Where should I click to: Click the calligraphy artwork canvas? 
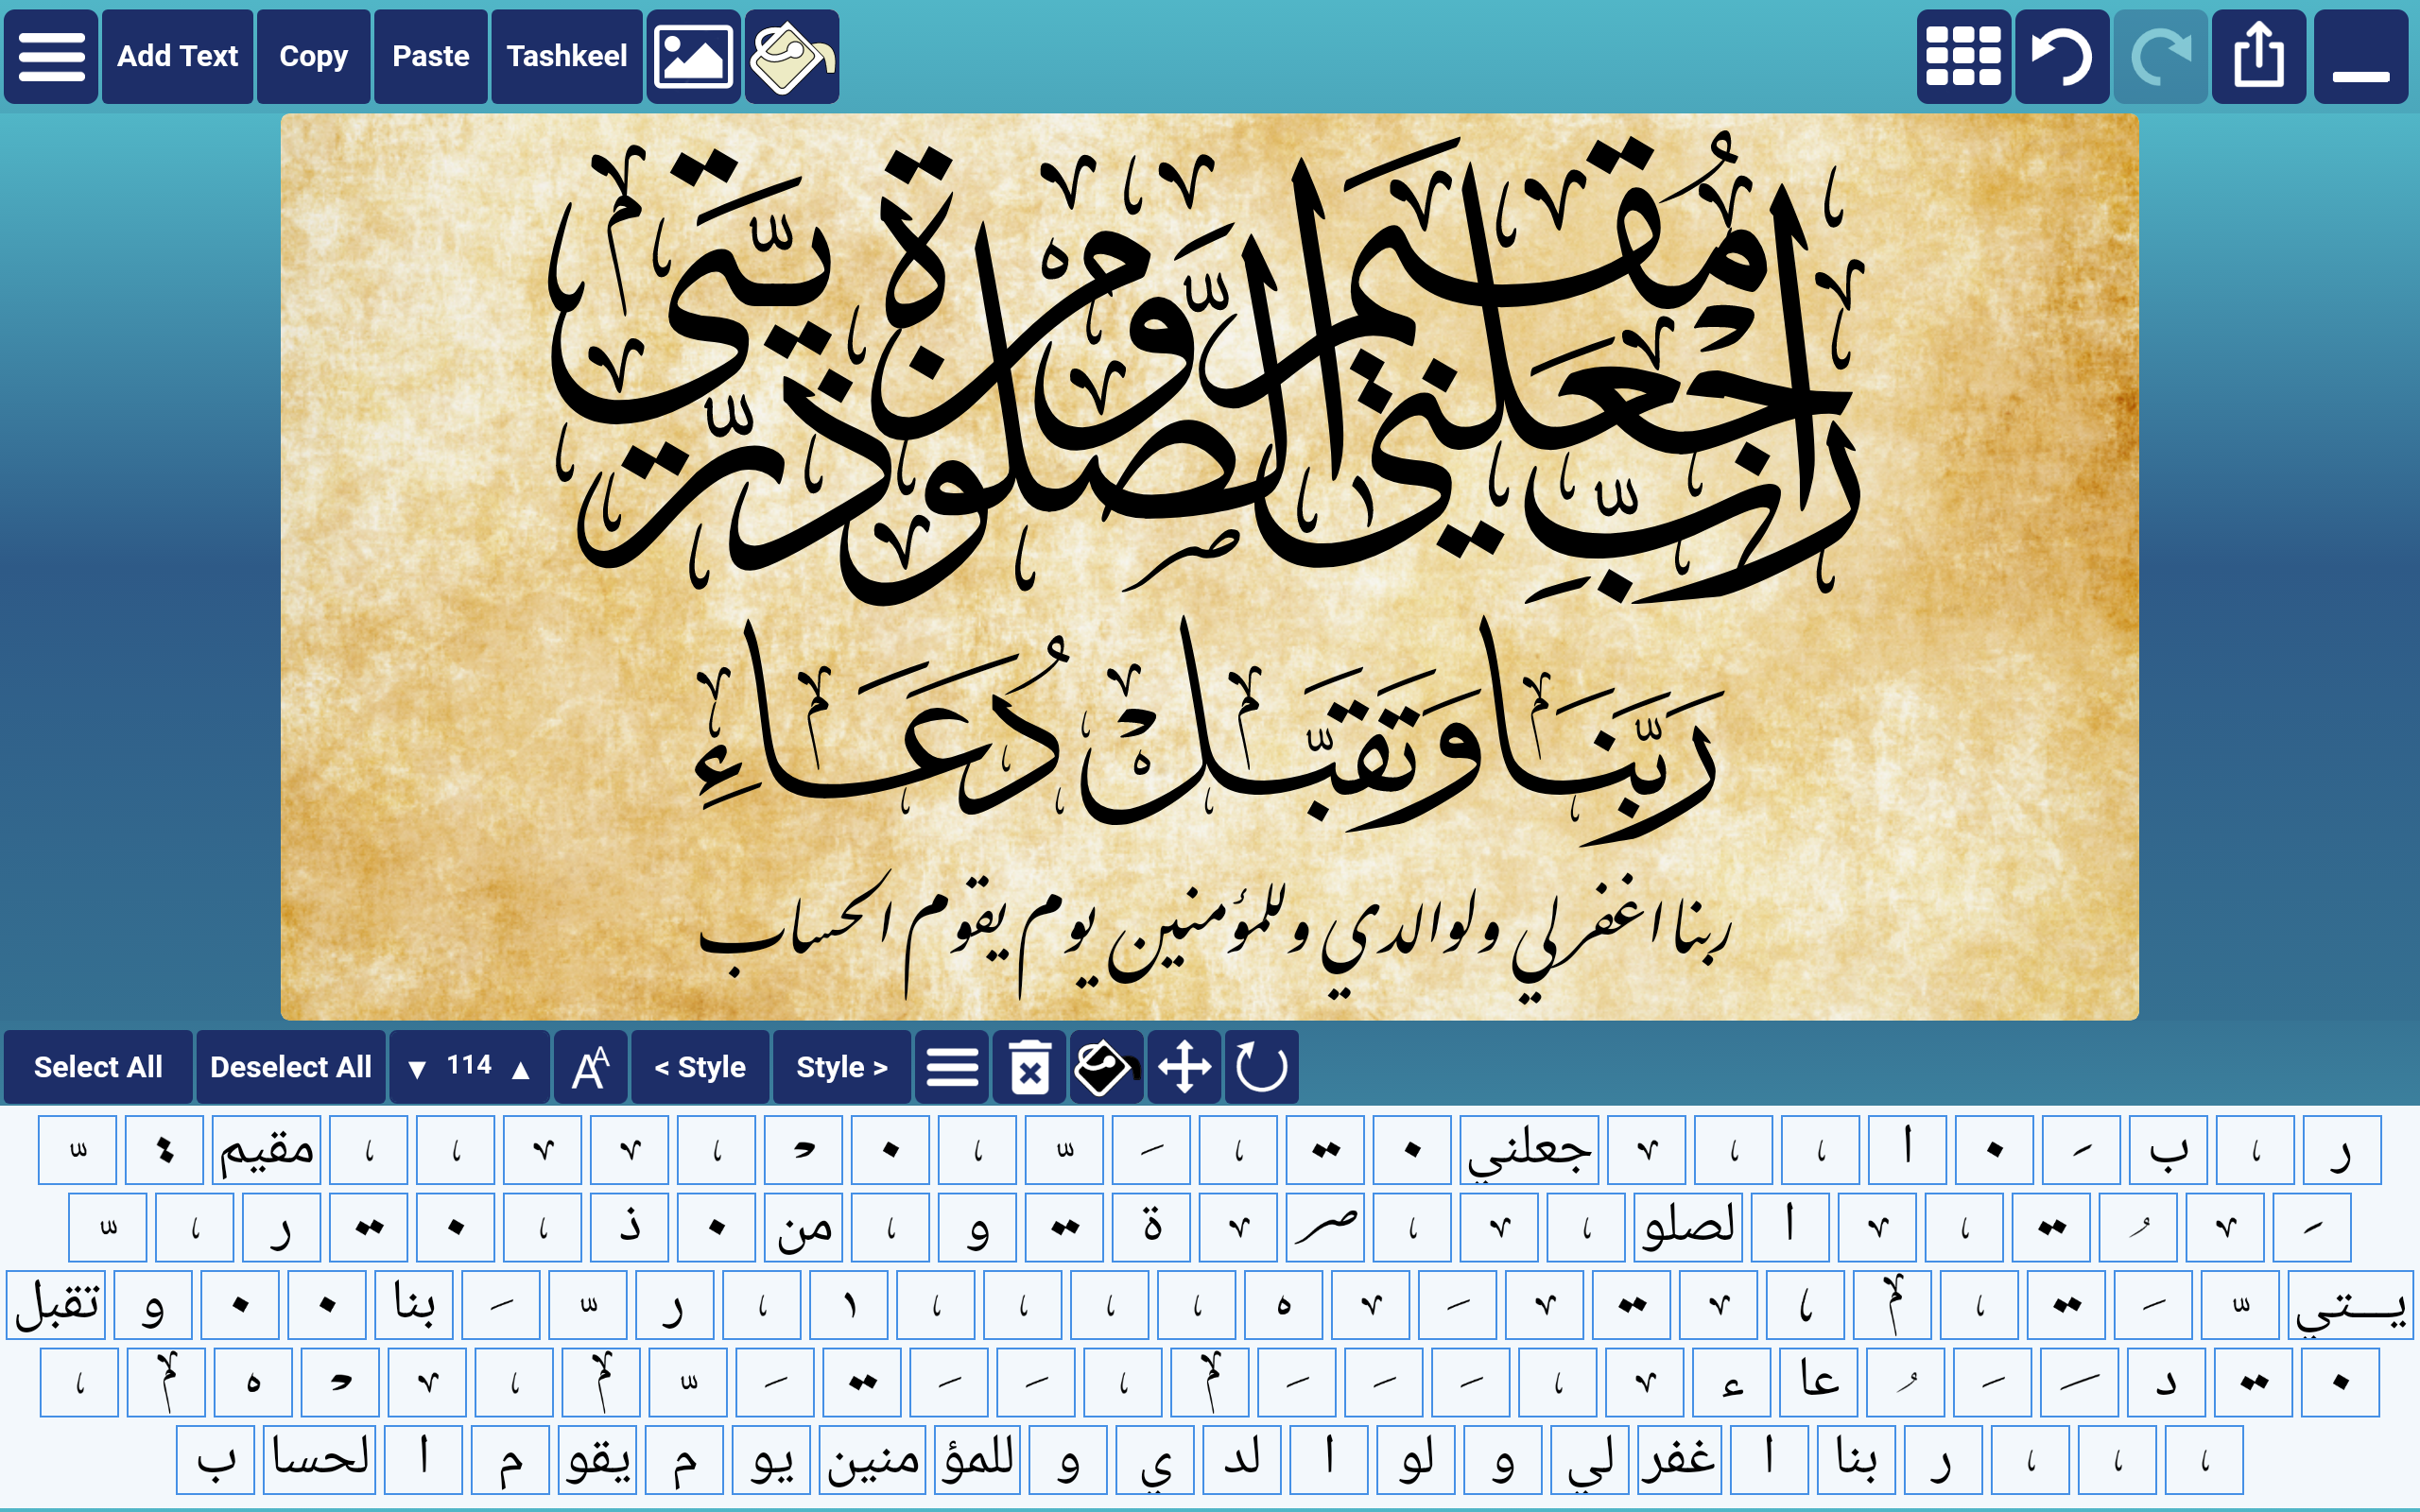(1209, 567)
